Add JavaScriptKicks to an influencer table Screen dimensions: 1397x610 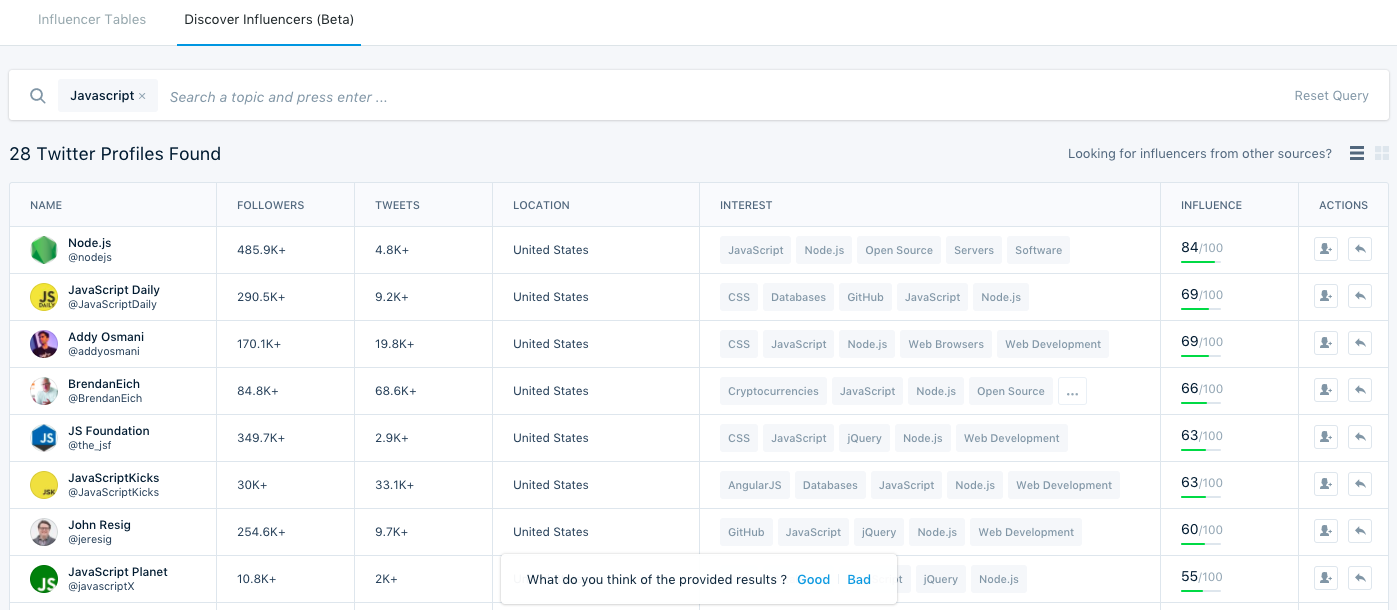[1326, 484]
